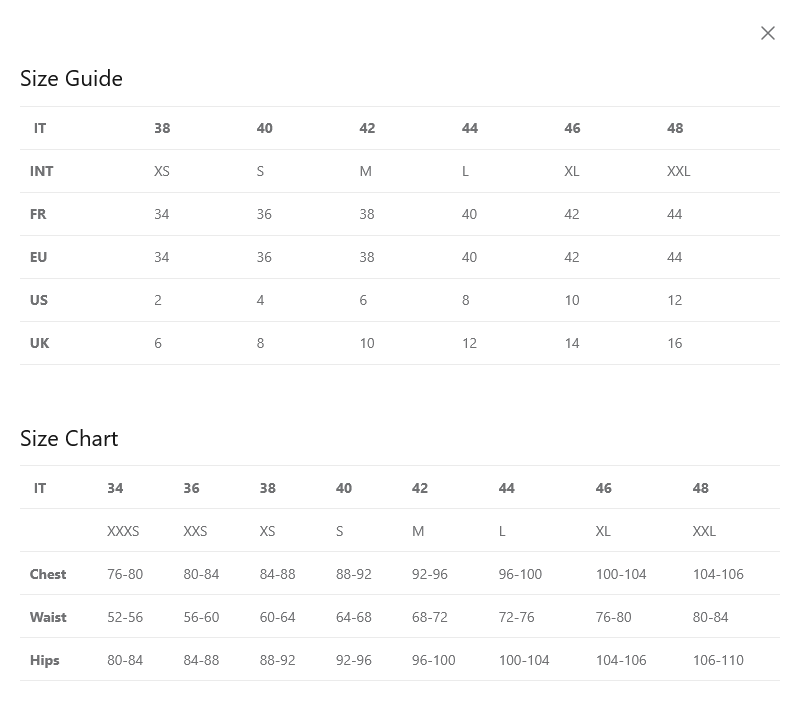
Task: Select the UK row label
Action: tap(39, 343)
